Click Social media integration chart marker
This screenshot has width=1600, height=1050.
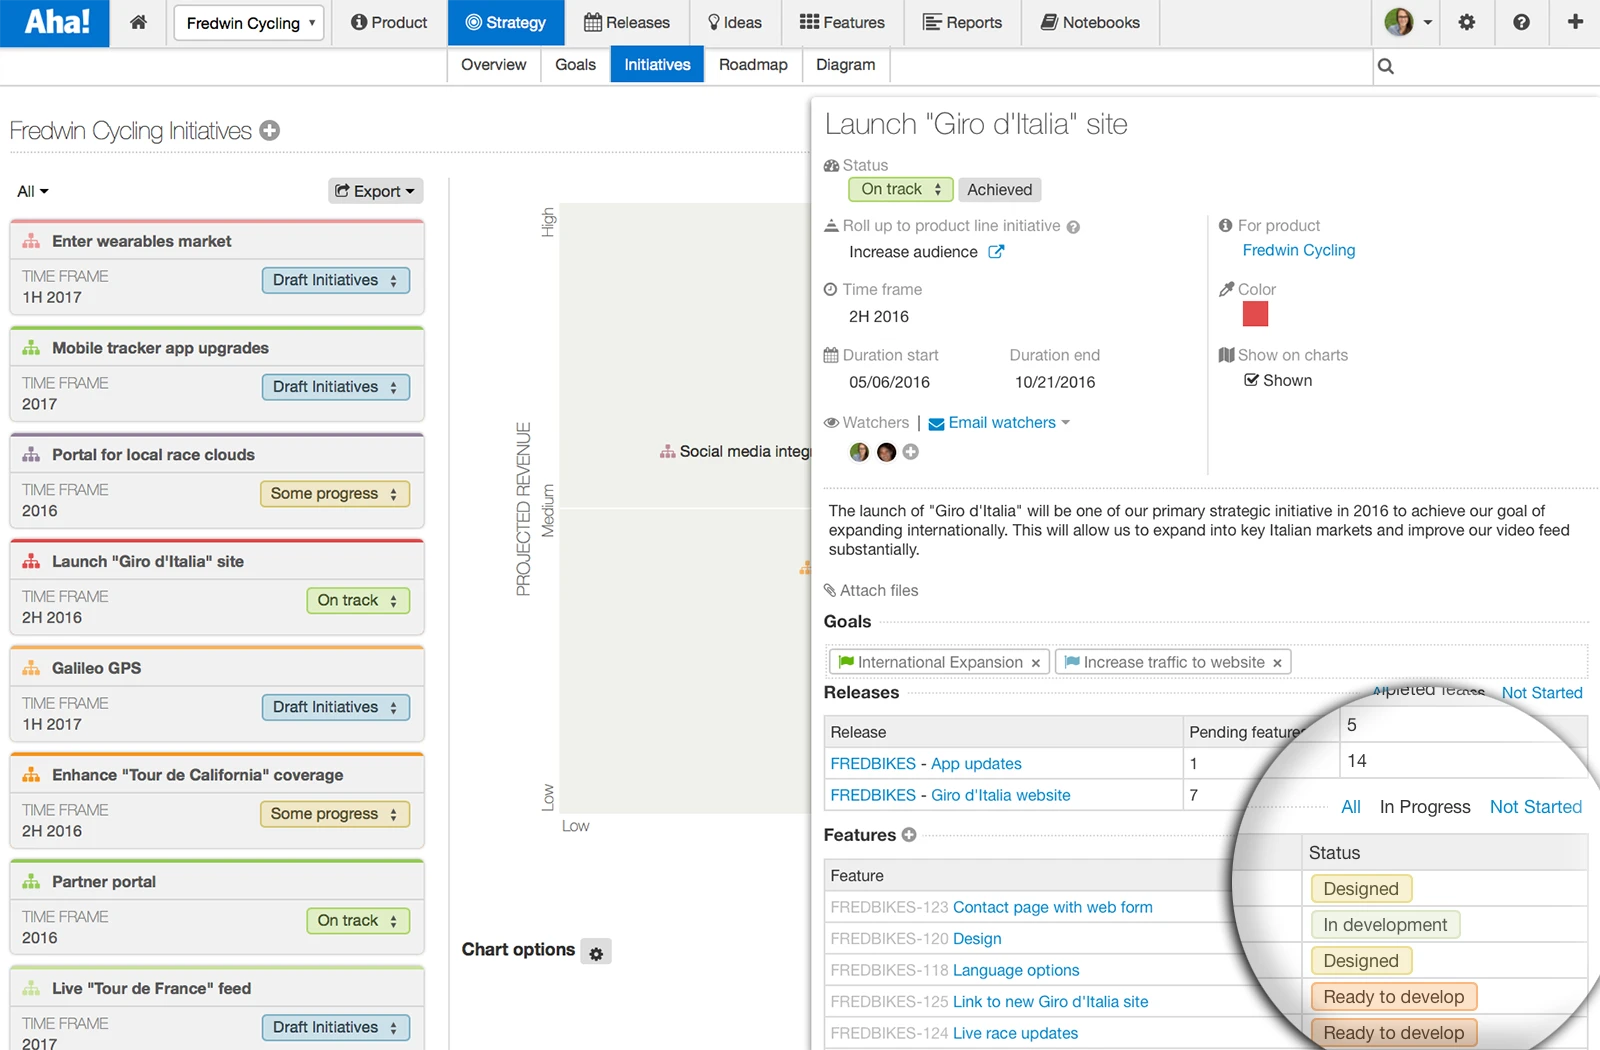pos(667,452)
